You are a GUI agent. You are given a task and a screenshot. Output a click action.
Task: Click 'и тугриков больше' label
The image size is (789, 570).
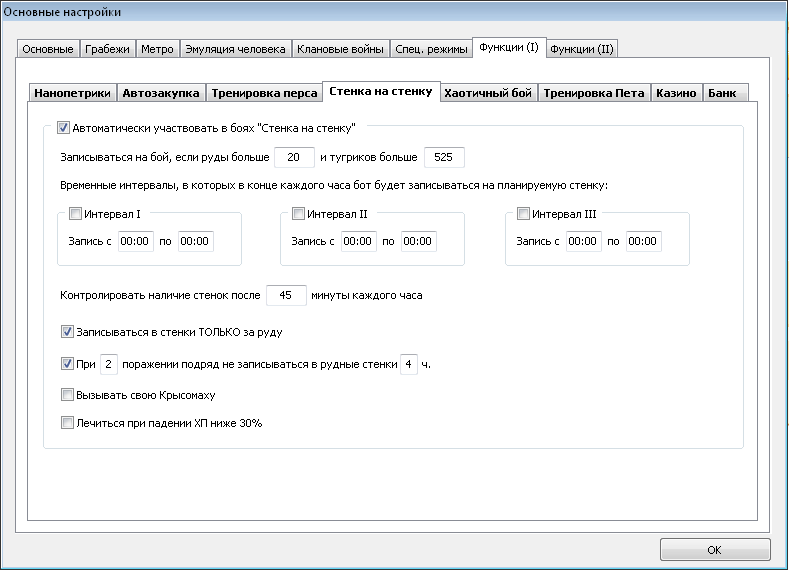coord(369,157)
